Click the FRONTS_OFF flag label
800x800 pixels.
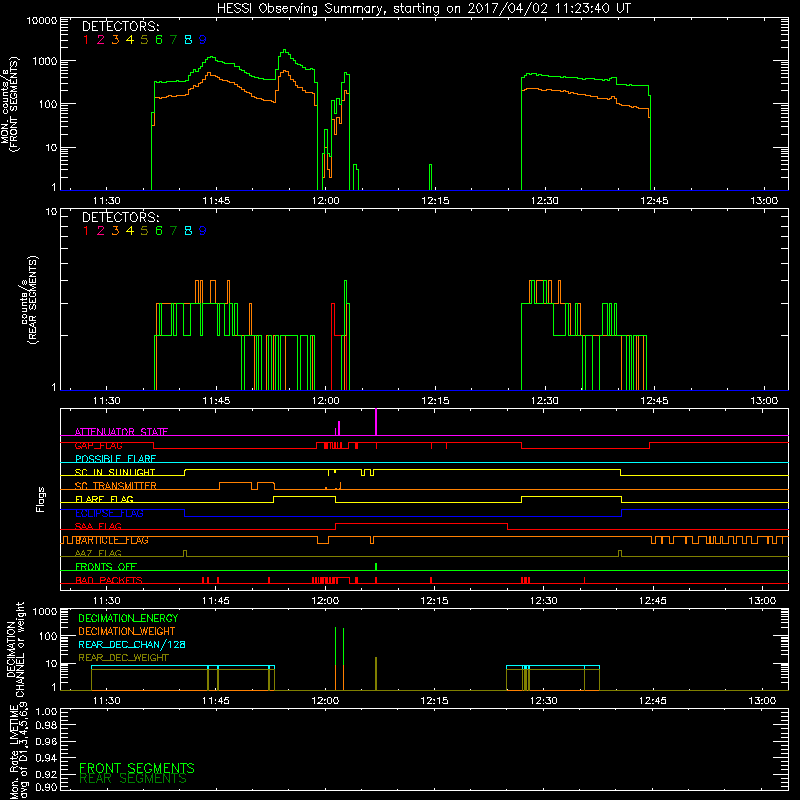(x=106, y=567)
